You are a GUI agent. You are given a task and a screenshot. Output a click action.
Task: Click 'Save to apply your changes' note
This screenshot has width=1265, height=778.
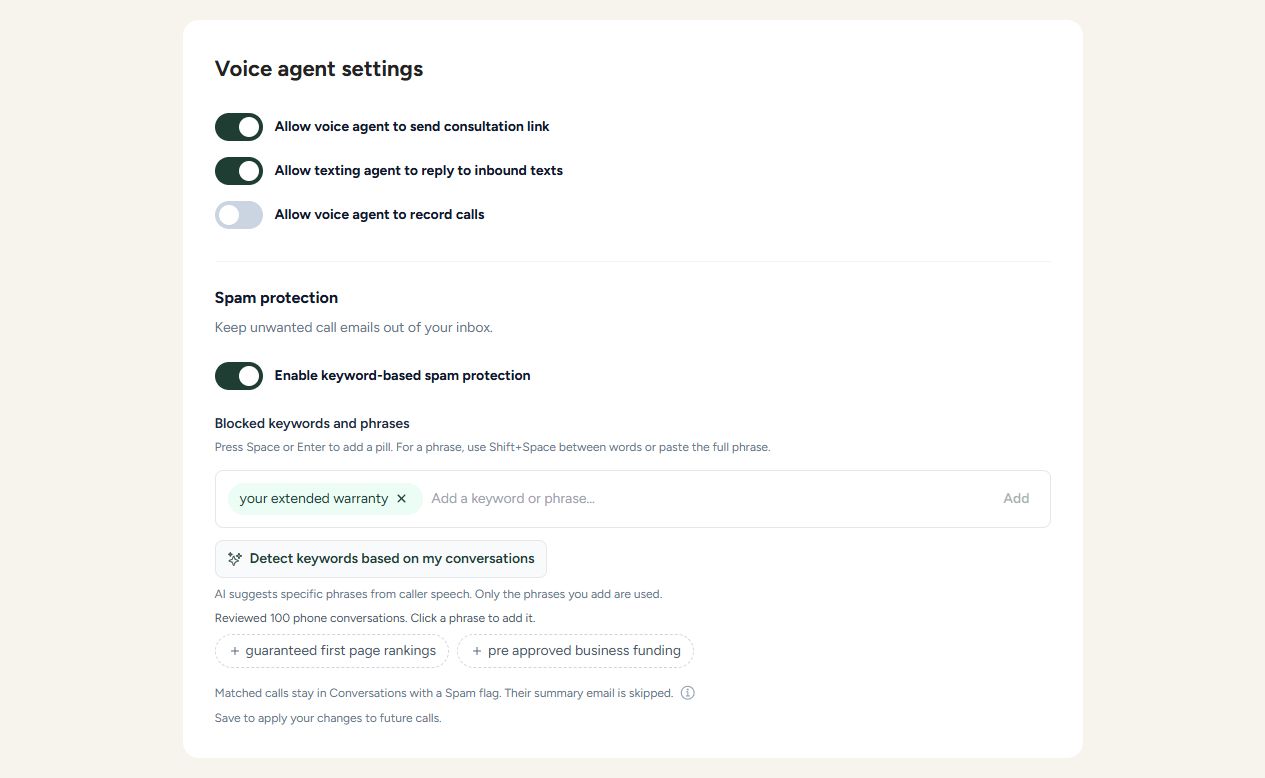tap(328, 718)
